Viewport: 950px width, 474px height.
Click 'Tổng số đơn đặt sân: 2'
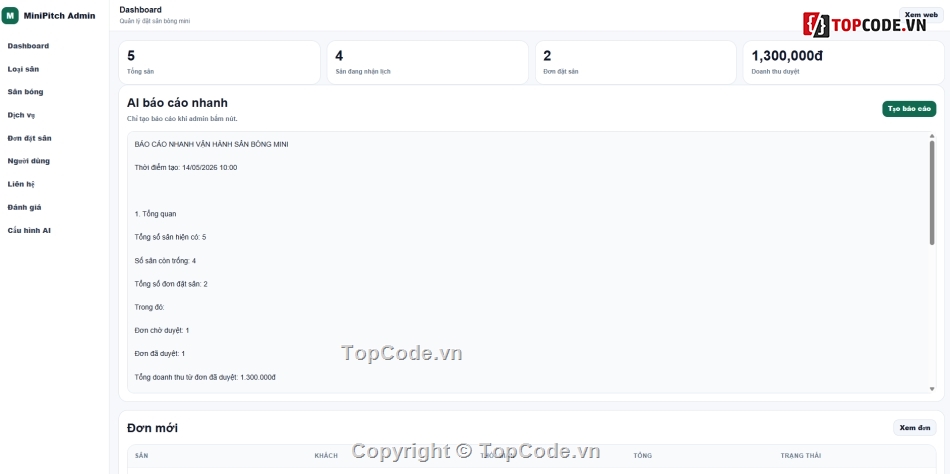pos(171,284)
